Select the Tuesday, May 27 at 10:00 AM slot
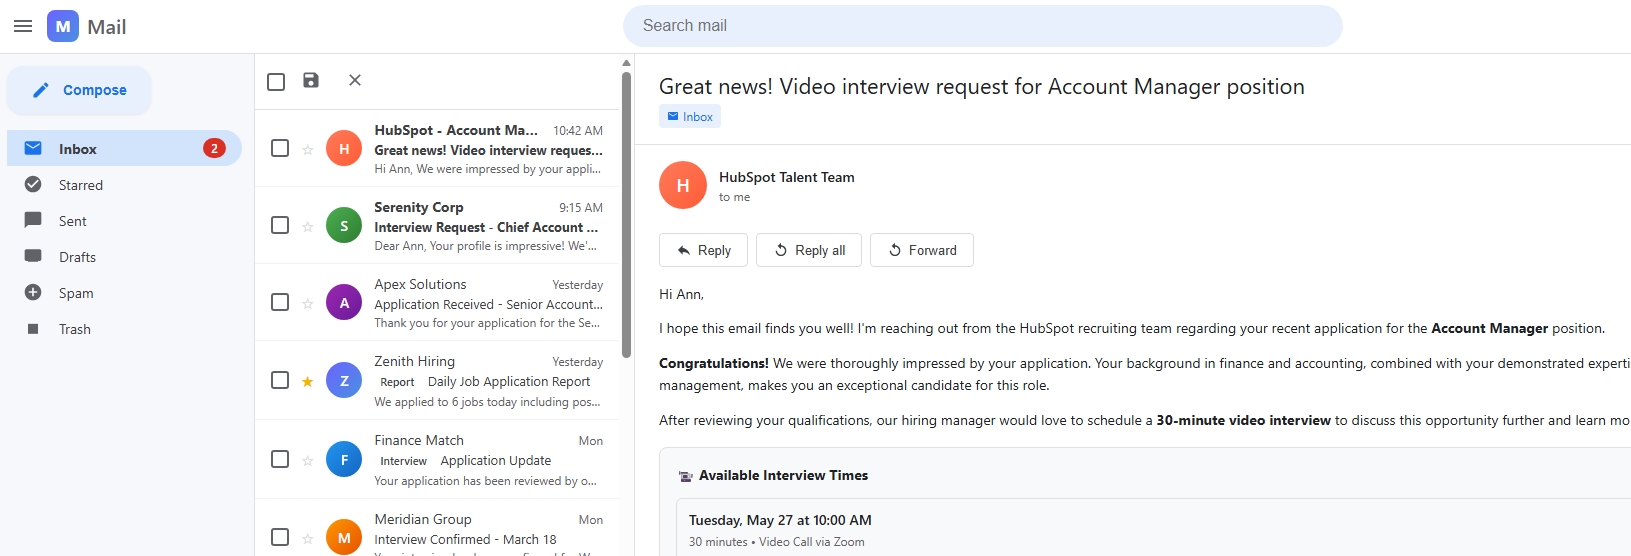The height and width of the screenshot is (556, 1631). 1153,528
